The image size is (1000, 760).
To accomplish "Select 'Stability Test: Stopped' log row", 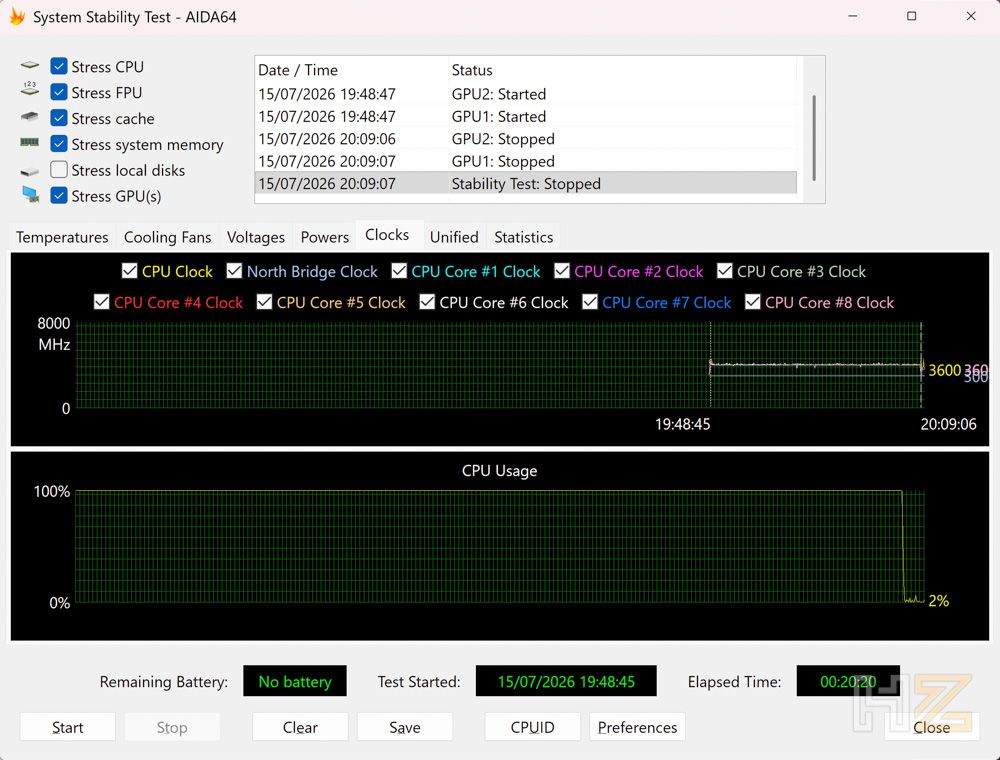I will pyautogui.click(x=526, y=183).
